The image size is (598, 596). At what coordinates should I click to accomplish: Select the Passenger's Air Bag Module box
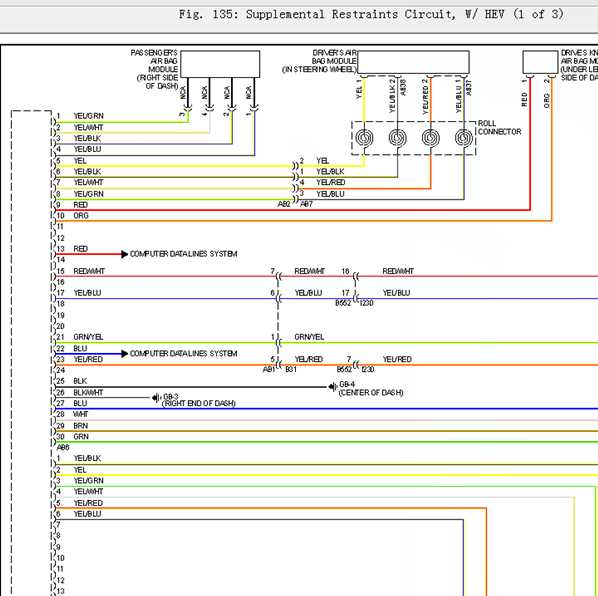pos(220,64)
